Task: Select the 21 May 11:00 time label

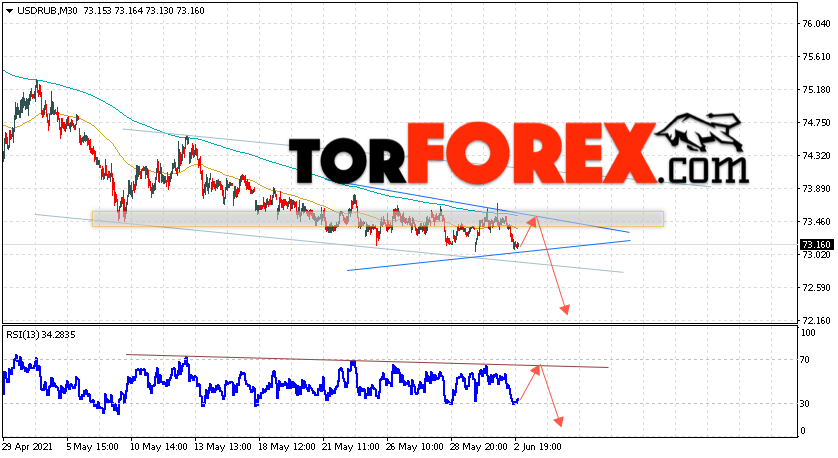Action: point(351,446)
